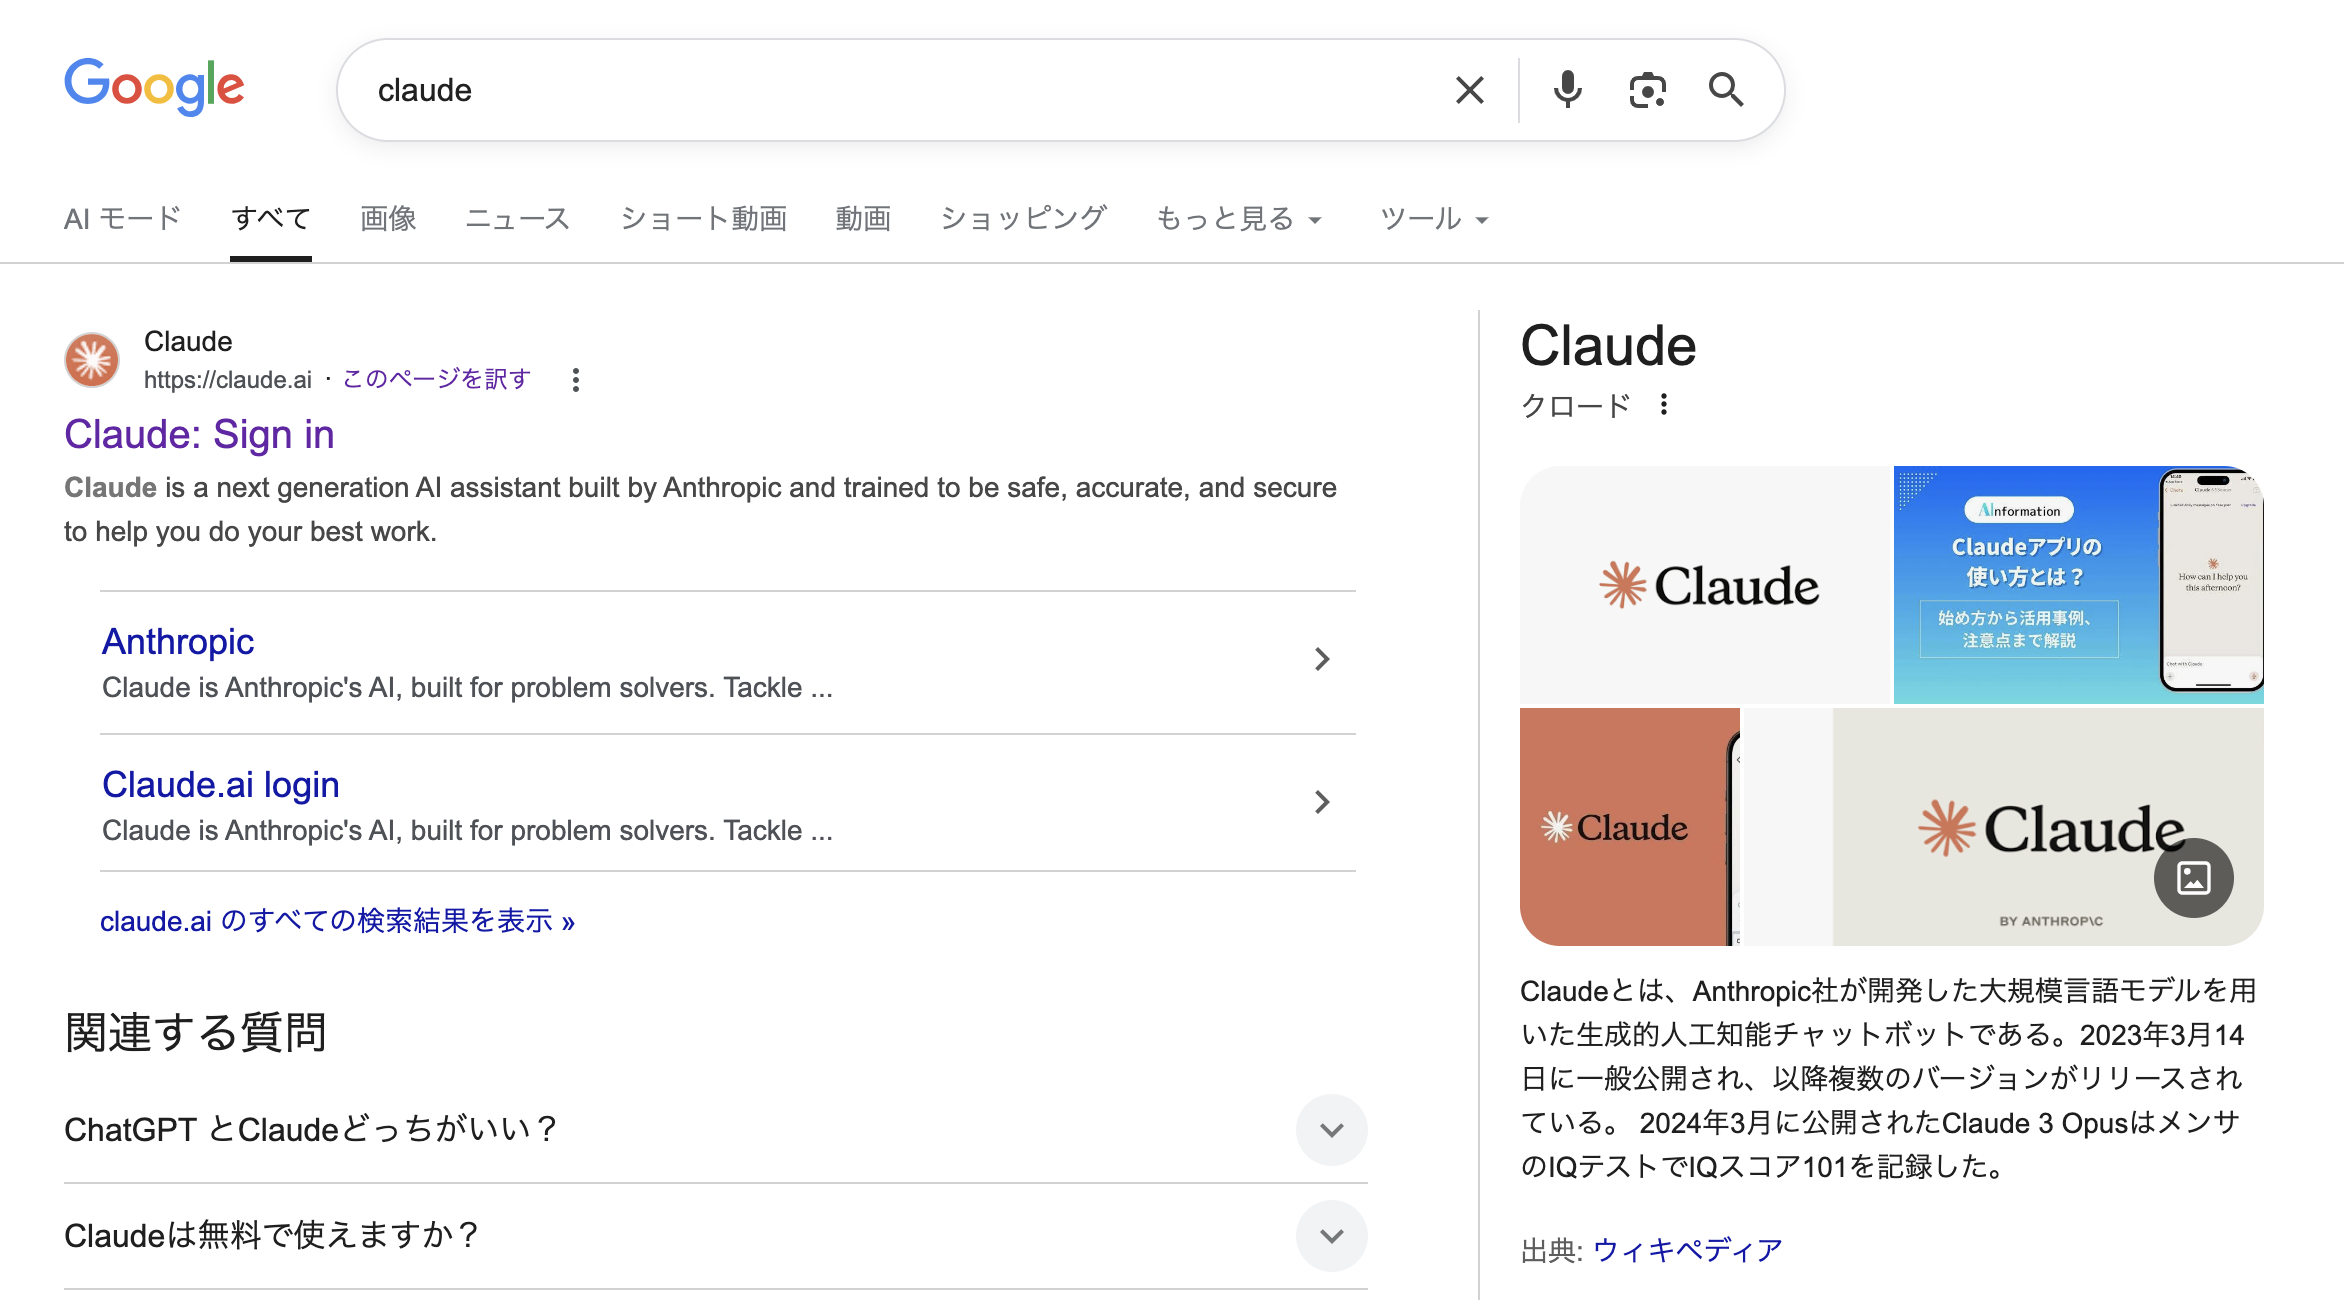Open the white Claude logo image

[x=1705, y=585]
